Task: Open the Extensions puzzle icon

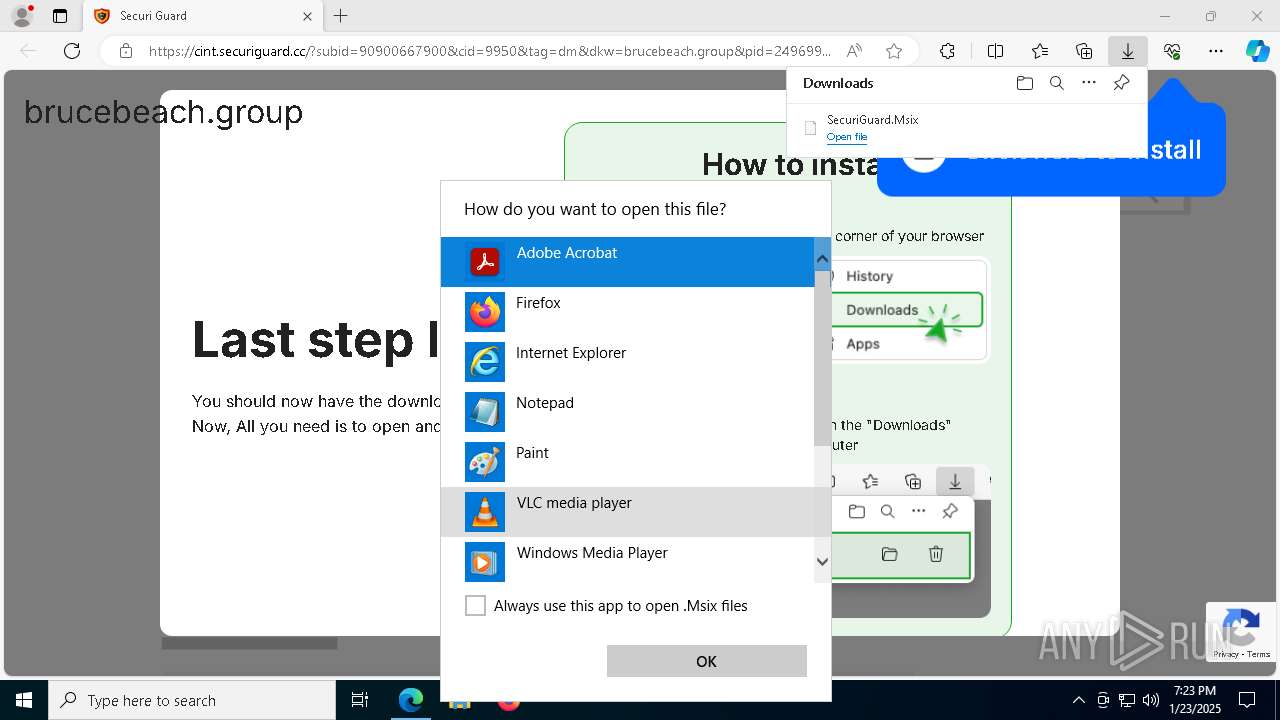Action: click(947, 51)
